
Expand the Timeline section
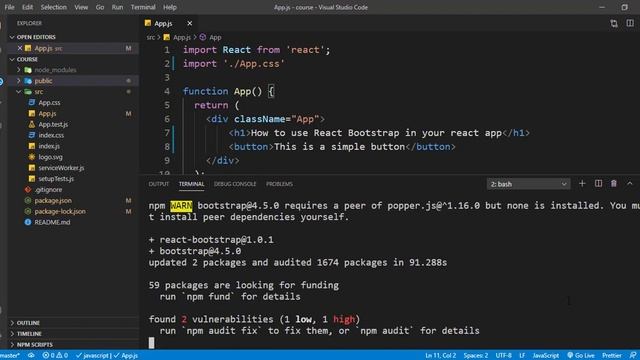[29, 334]
